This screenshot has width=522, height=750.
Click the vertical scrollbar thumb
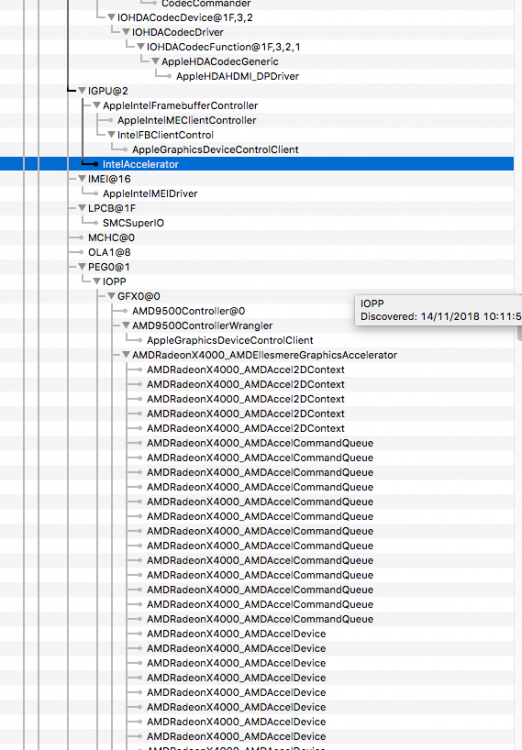(x=519, y=334)
